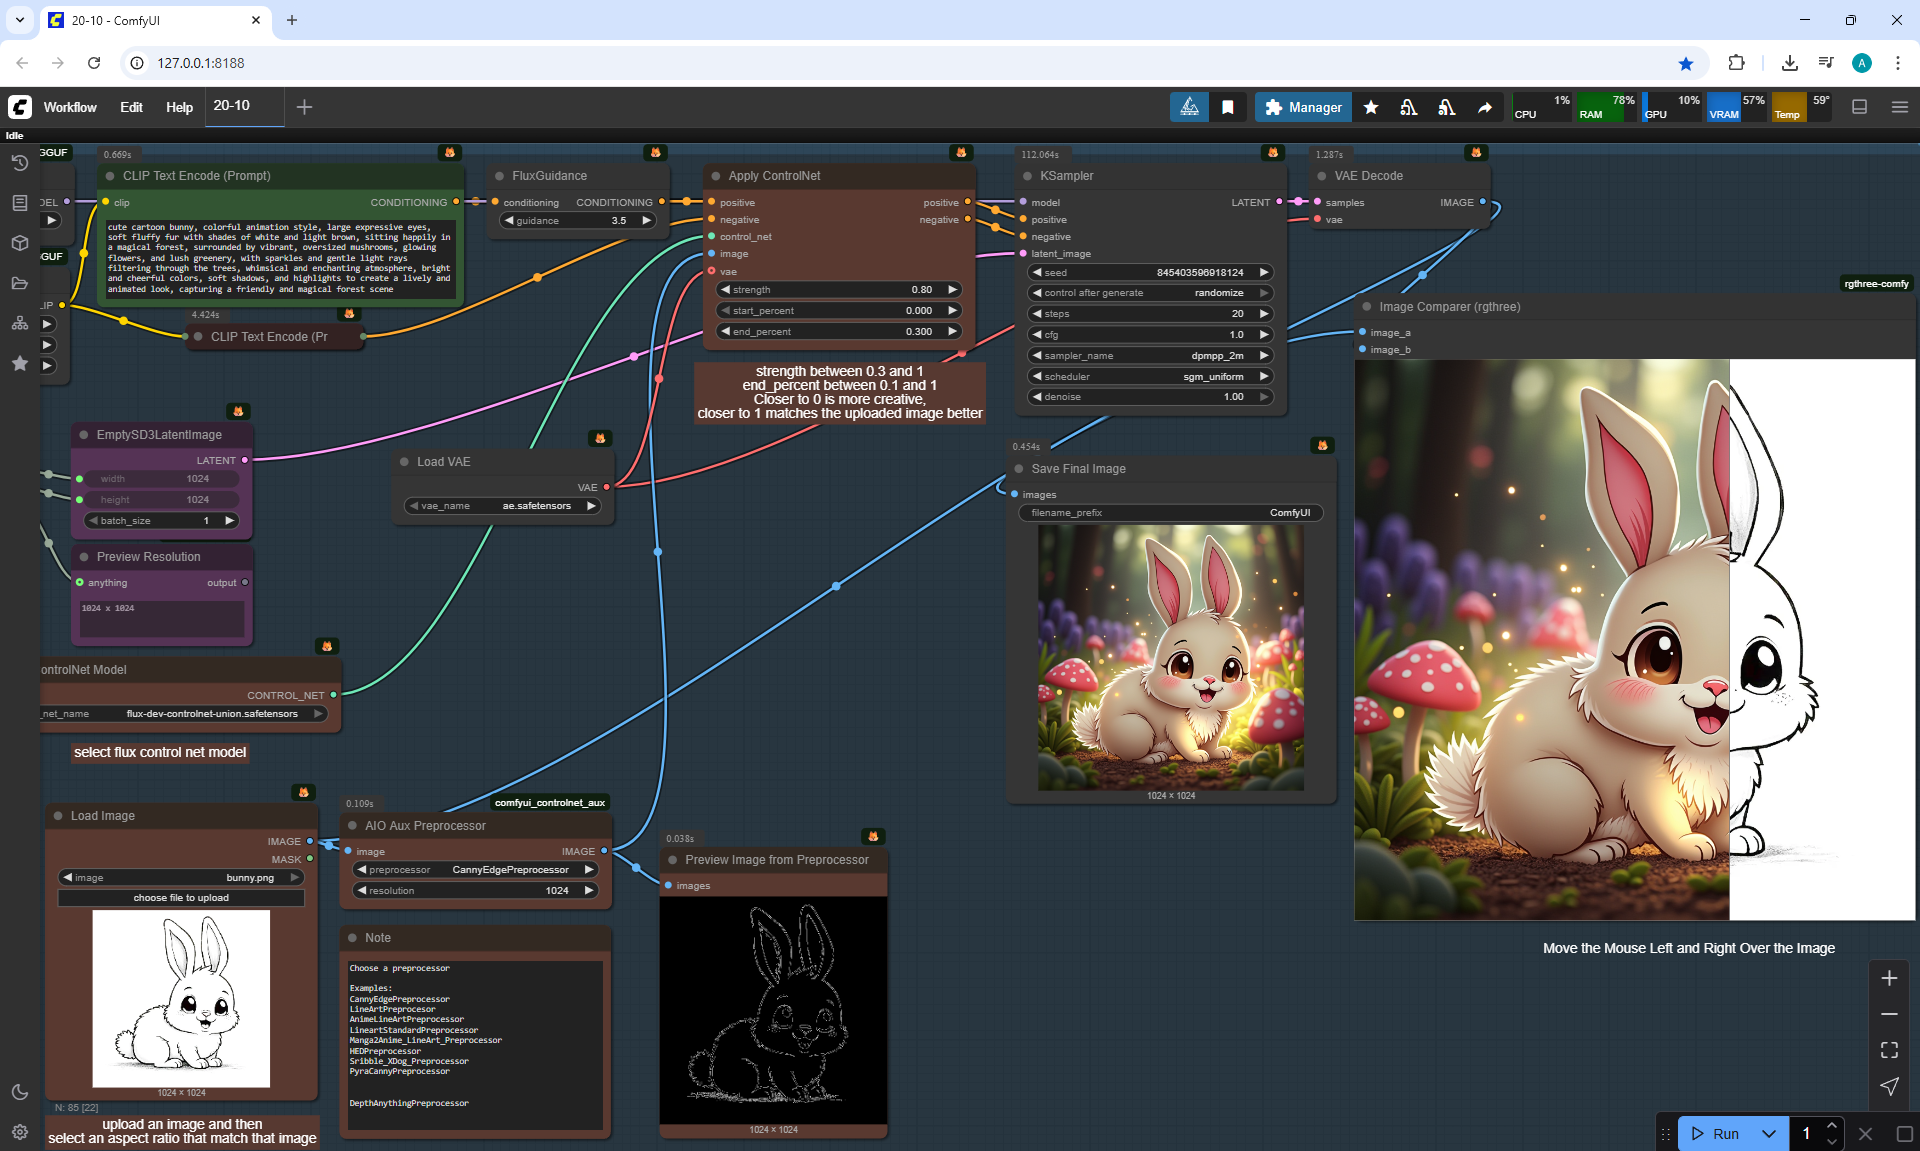Open the queue history sidebar panel
This screenshot has height=1151, width=1920.
point(19,163)
